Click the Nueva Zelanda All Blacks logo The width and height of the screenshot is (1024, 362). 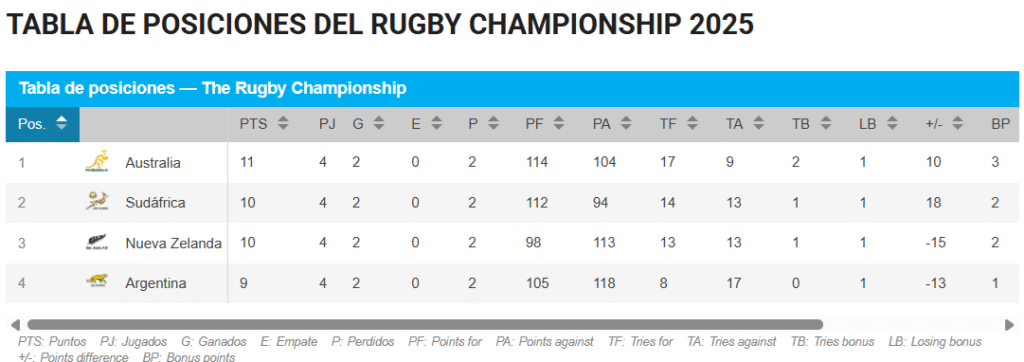click(97, 243)
